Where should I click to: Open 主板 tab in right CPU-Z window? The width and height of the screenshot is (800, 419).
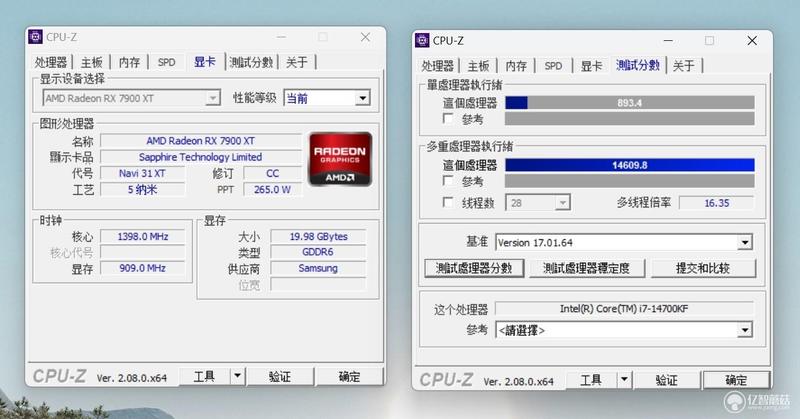pos(479,66)
